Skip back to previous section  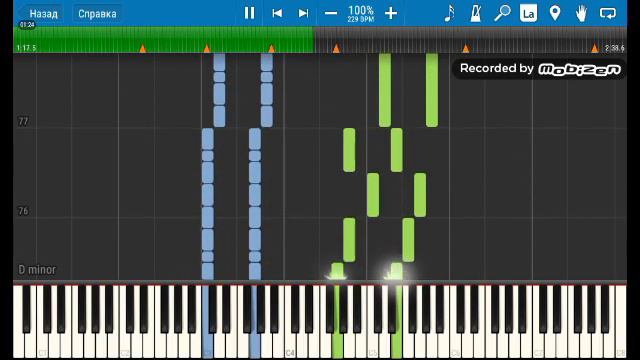(277, 13)
